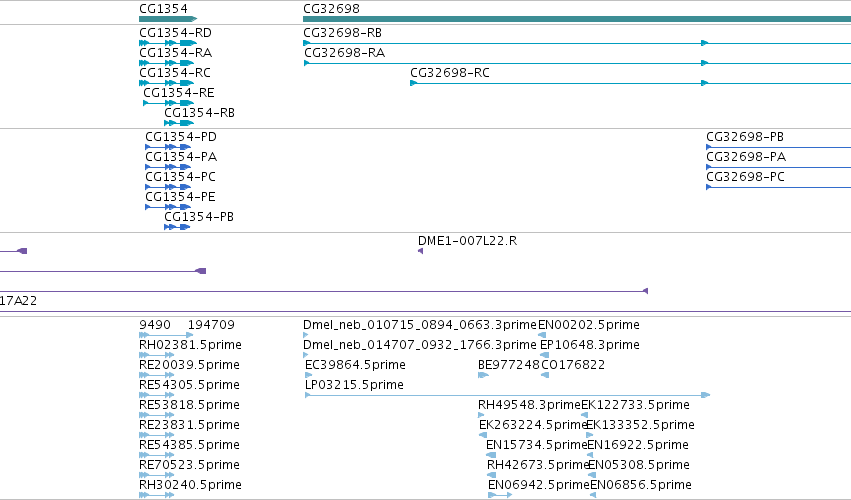Select transcript CG32698-RC label
This screenshot has height=500, width=851.
pos(450,73)
